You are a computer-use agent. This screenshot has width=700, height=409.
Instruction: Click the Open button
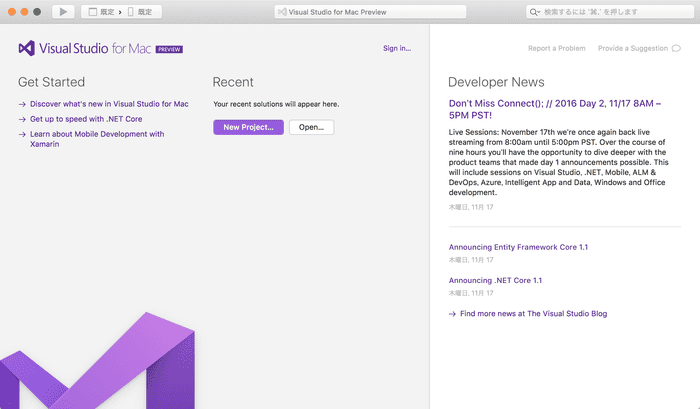click(x=311, y=127)
